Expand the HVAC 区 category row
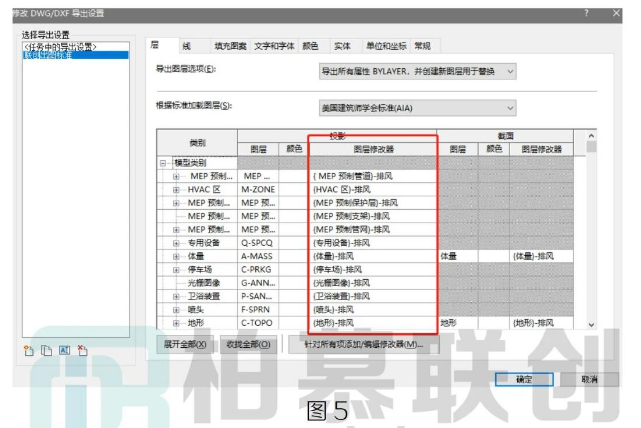This screenshot has height=428, width=641. [176, 190]
